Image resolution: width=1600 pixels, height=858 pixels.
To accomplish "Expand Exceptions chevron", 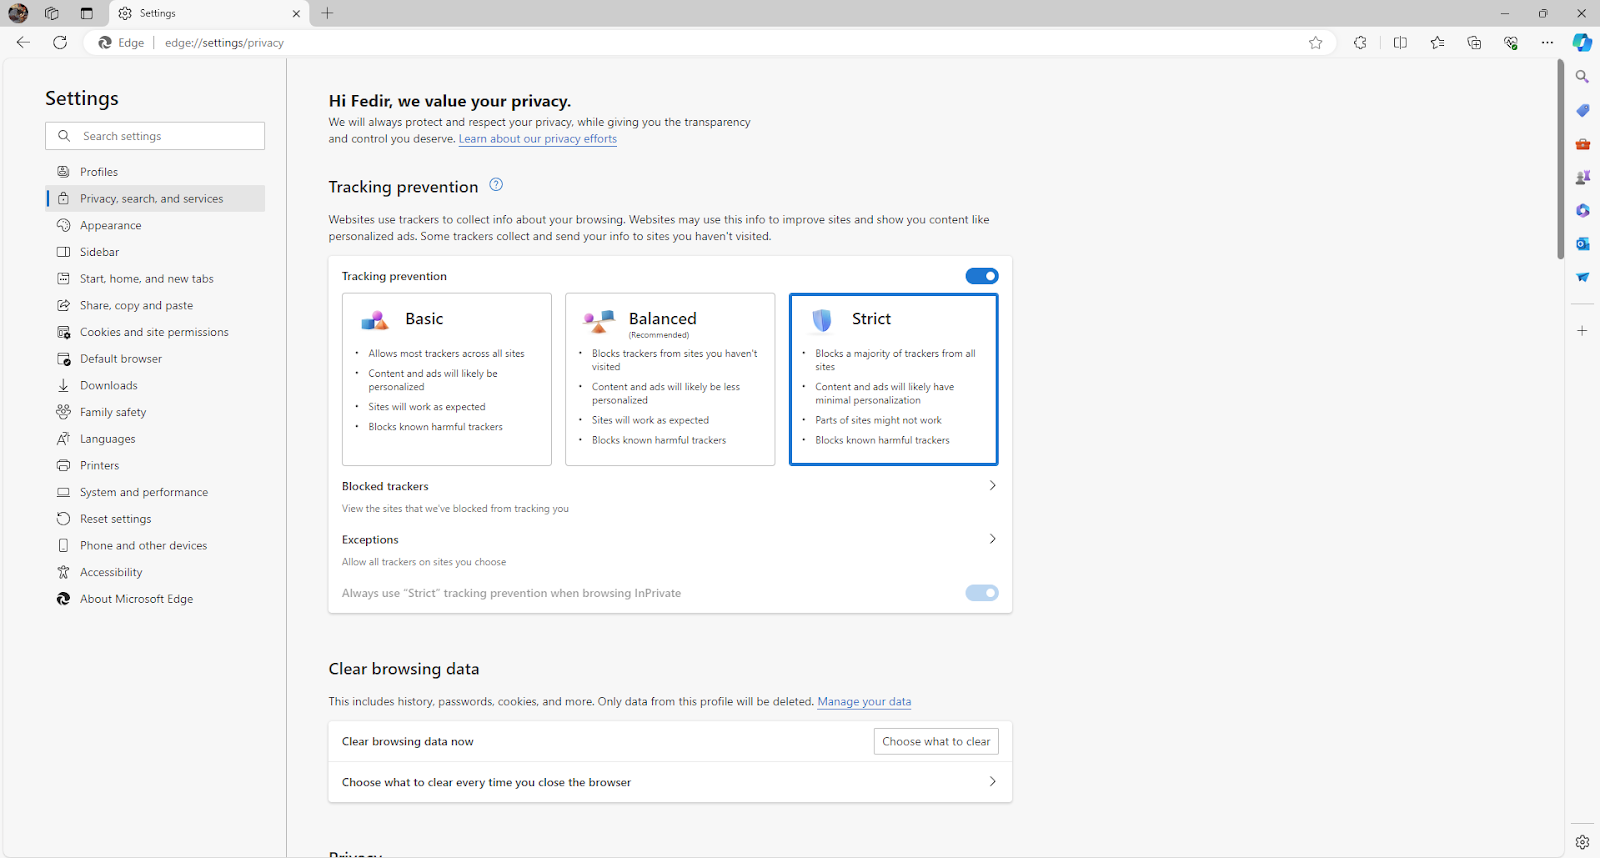I will point(992,539).
